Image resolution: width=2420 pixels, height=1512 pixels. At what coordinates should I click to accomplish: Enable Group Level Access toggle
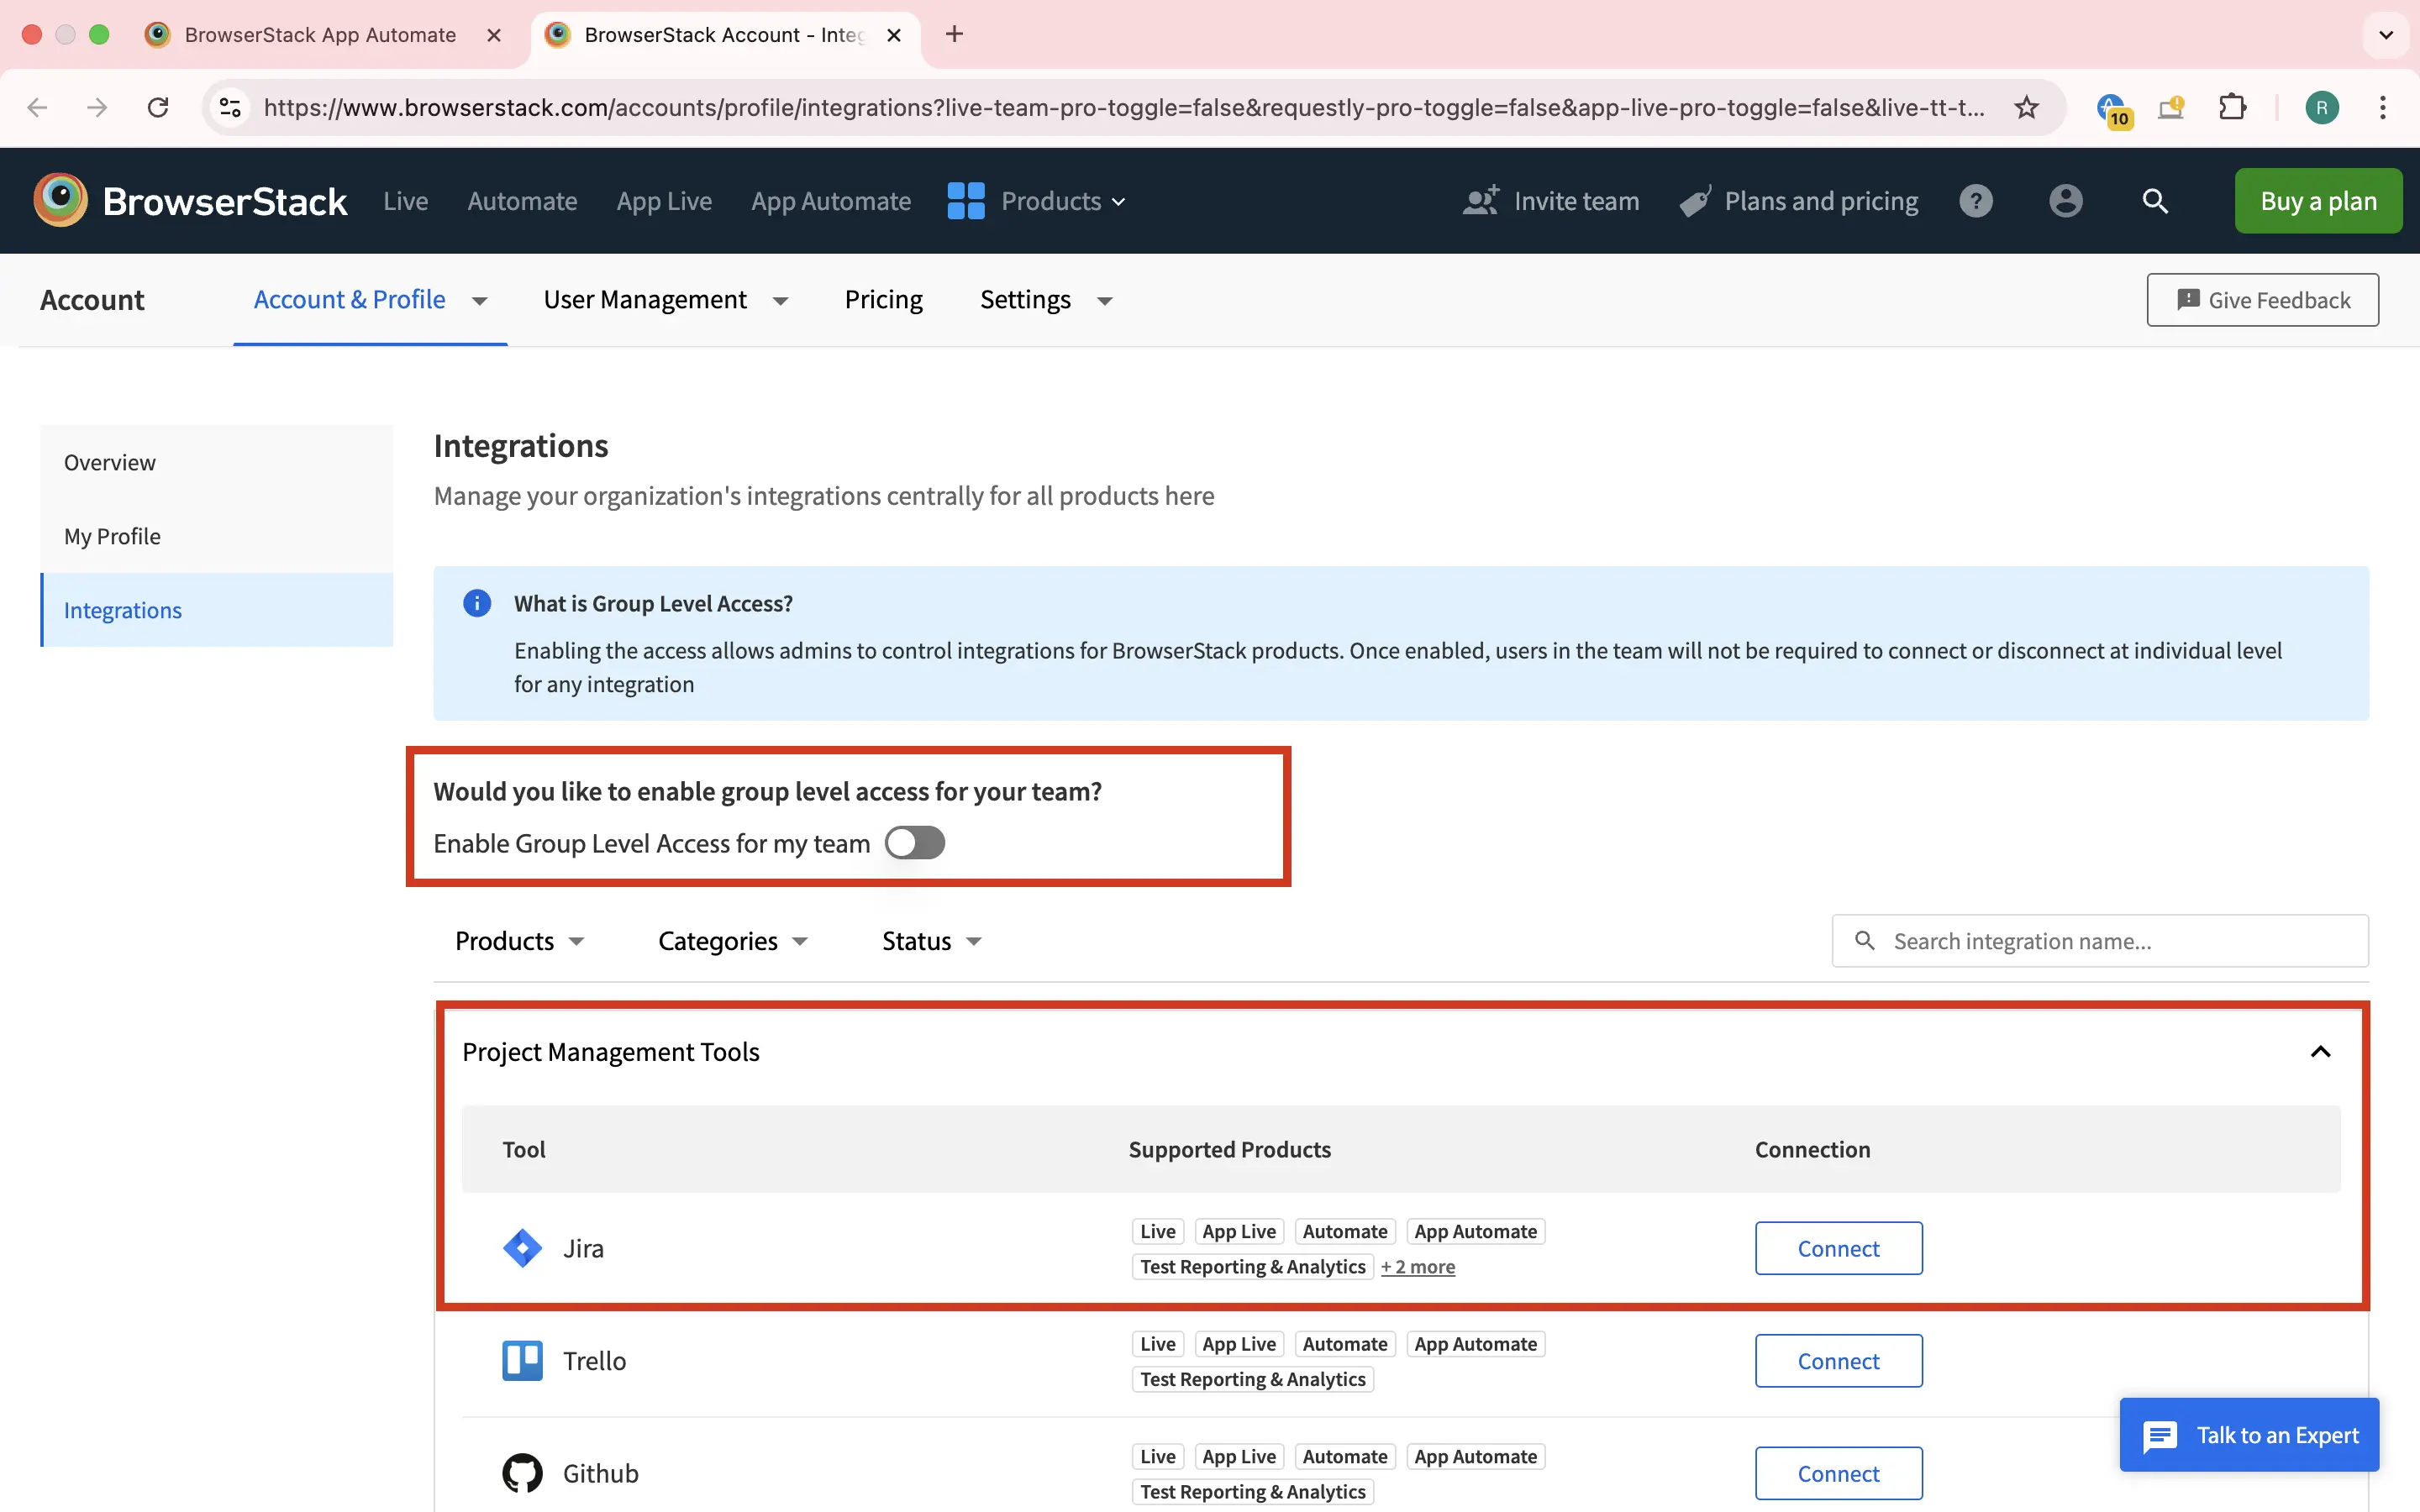914,843
